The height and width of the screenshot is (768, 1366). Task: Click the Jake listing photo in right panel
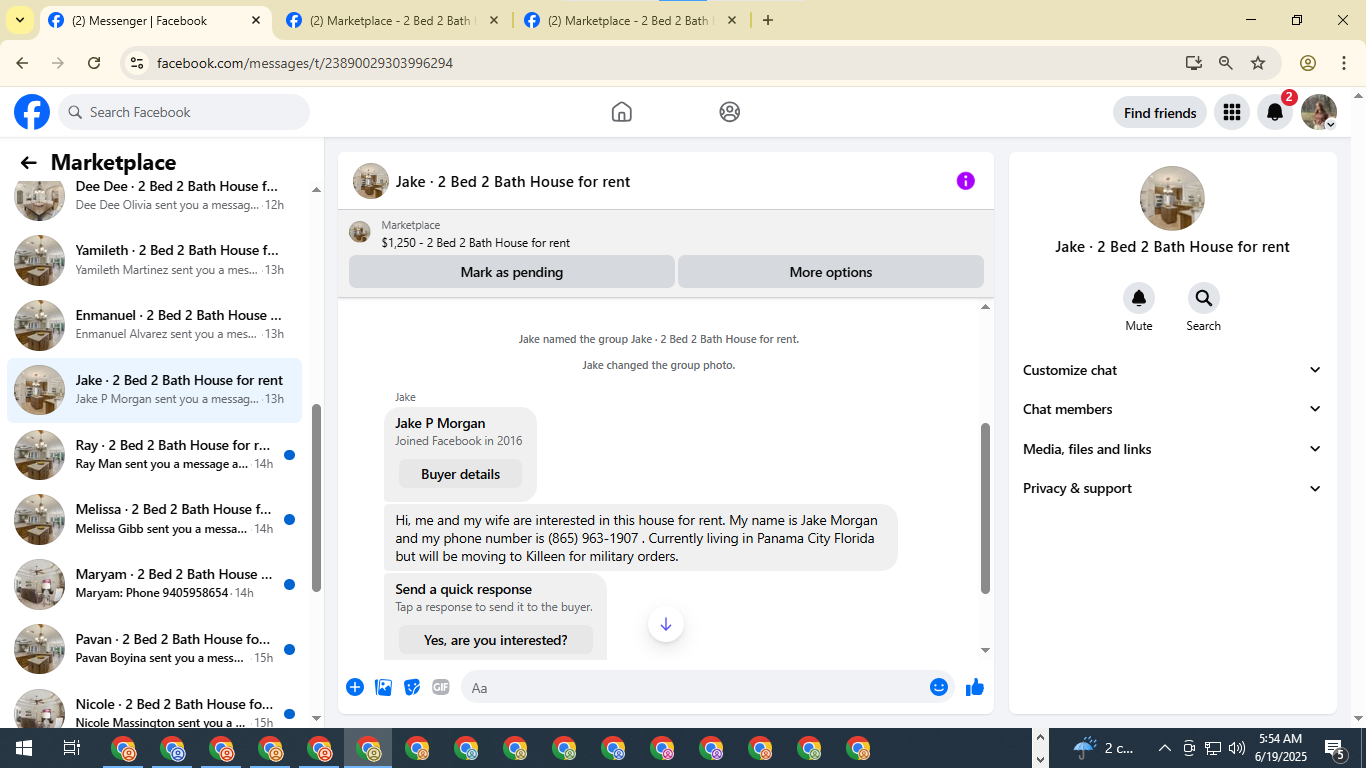1172,198
